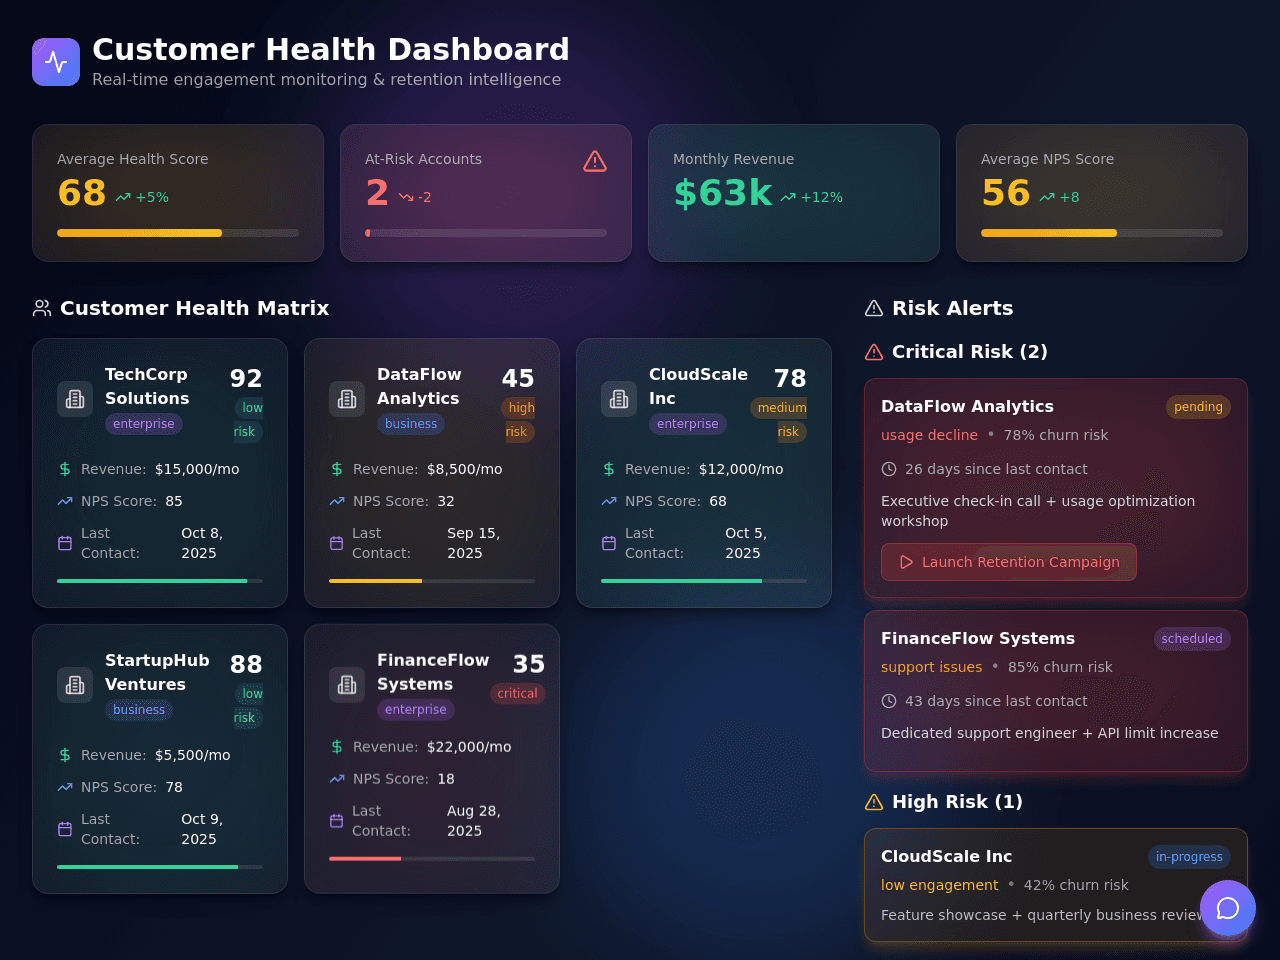Image resolution: width=1280 pixels, height=960 pixels.
Task: Click the downward trend icon next to -2
Action: 406,197
